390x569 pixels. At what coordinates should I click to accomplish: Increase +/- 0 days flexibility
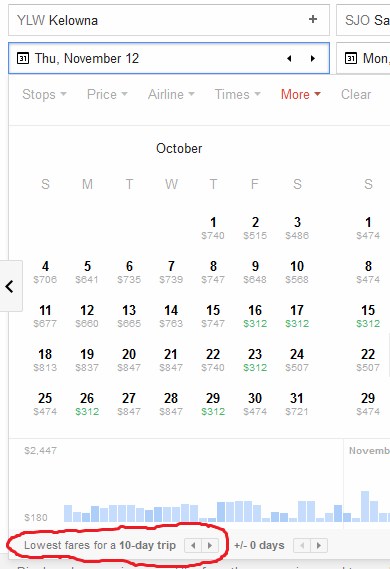pyautogui.click(x=319, y=545)
